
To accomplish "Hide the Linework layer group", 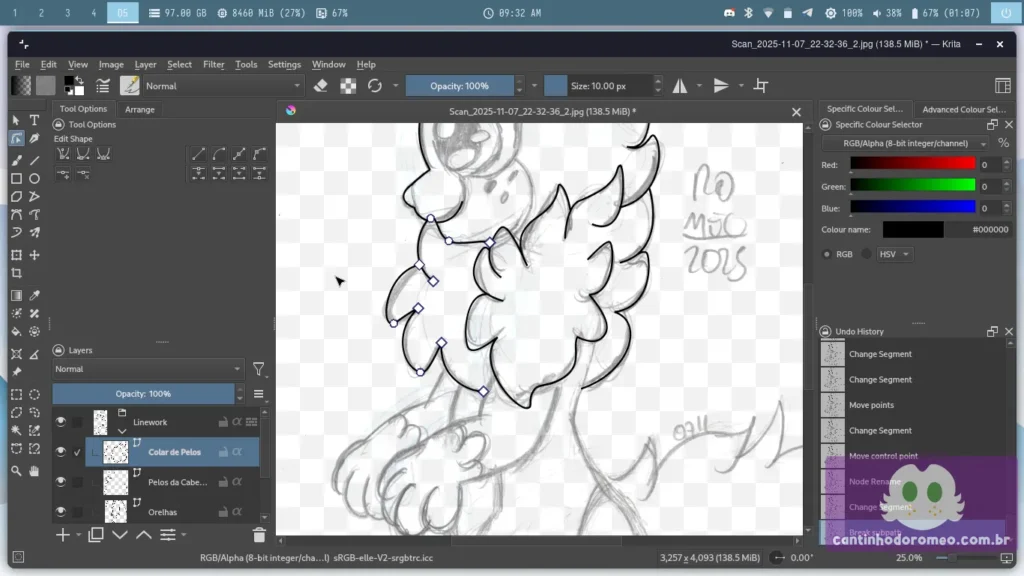I will [61, 422].
